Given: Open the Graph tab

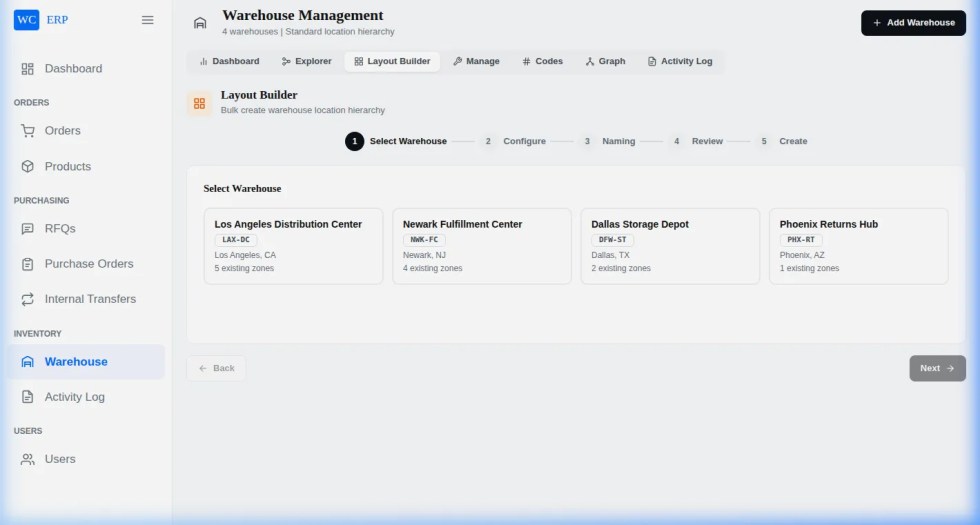Looking at the screenshot, I should tap(605, 61).
